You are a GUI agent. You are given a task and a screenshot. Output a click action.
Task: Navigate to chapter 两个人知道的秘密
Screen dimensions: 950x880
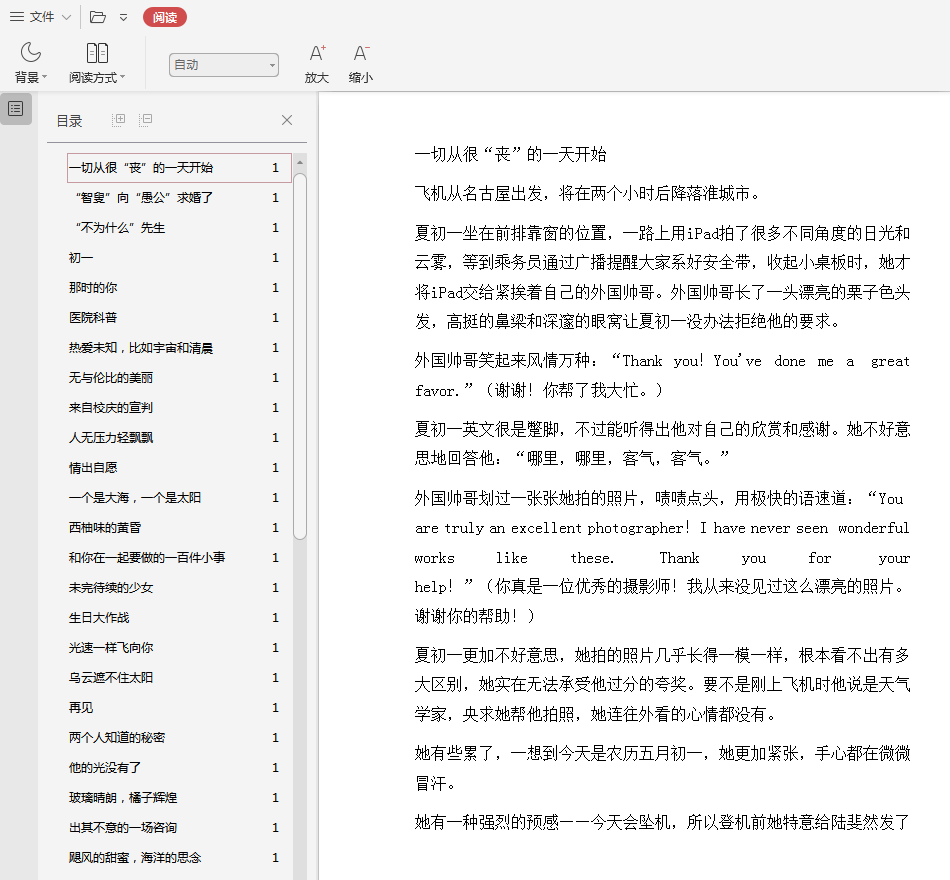[117, 738]
